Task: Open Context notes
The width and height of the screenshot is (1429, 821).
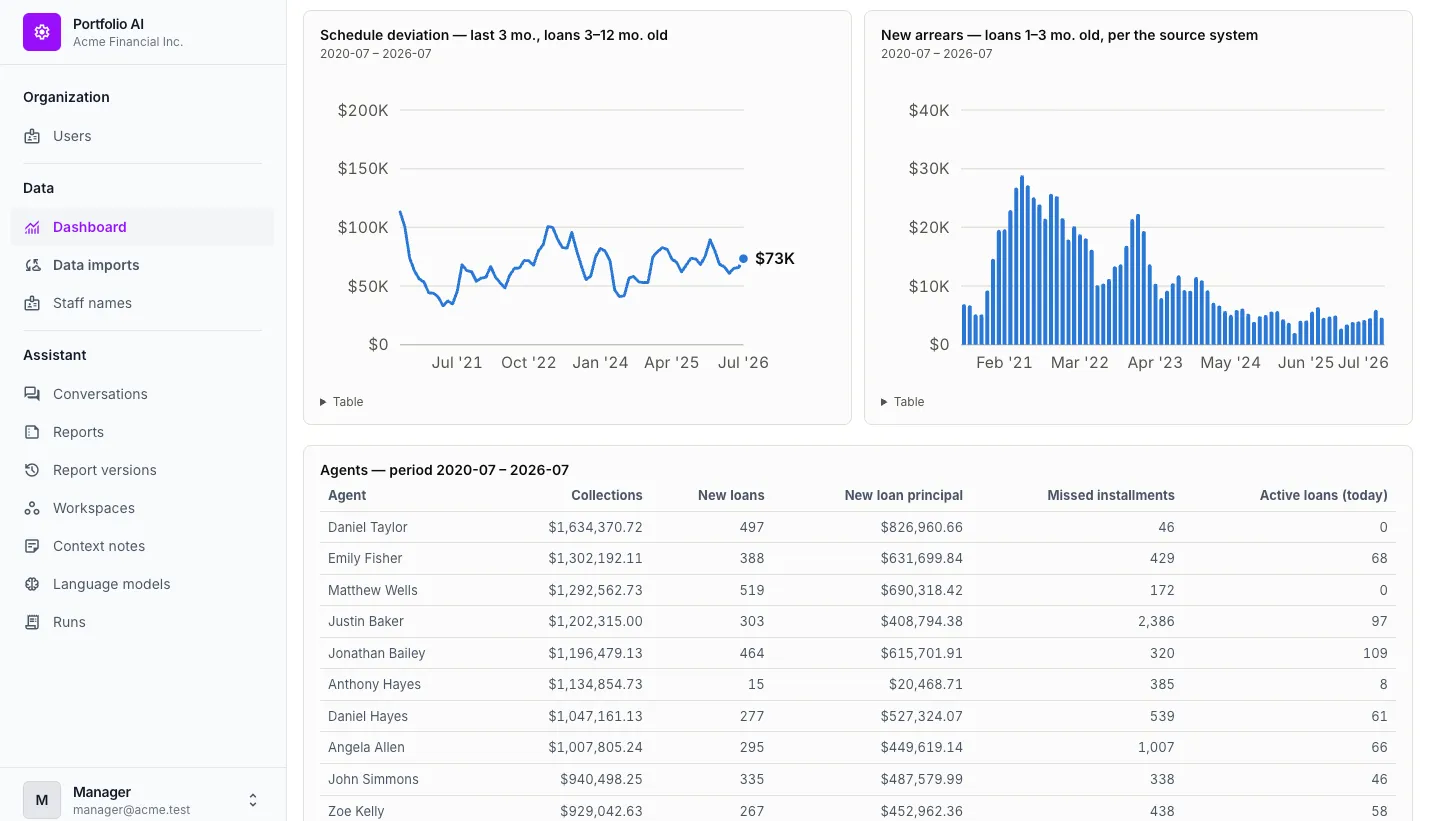Action: pyautogui.click(x=142, y=546)
